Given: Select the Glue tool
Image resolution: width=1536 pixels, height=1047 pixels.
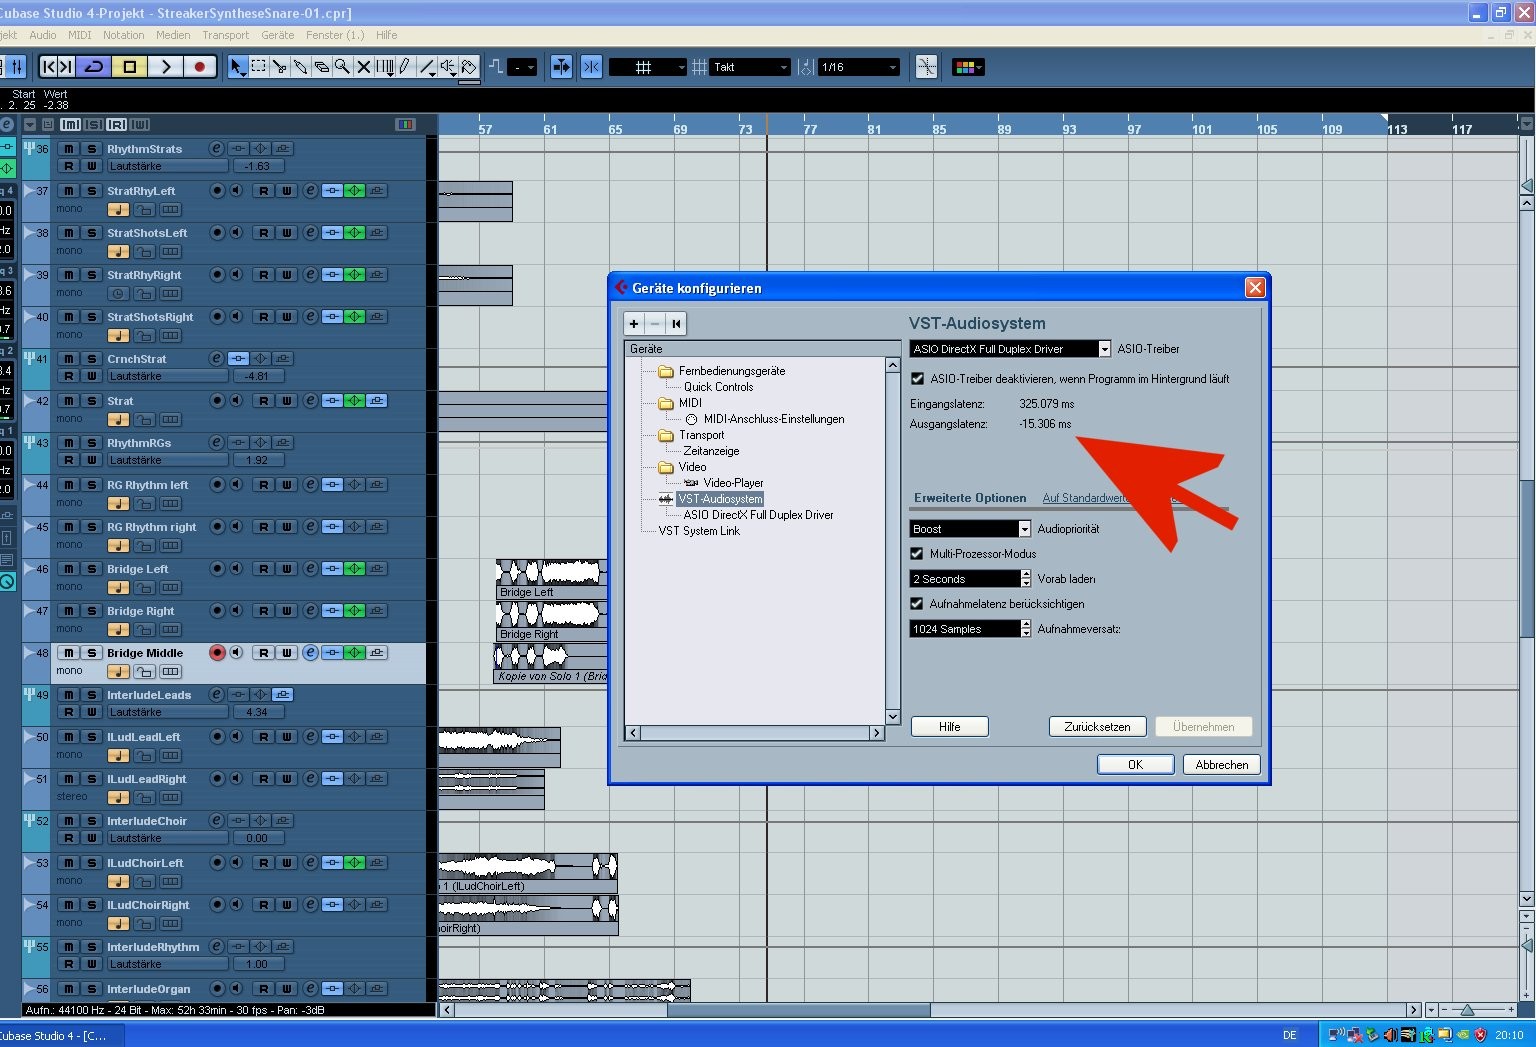Looking at the screenshot, I should pyautogui.click(x=300, y=67).
